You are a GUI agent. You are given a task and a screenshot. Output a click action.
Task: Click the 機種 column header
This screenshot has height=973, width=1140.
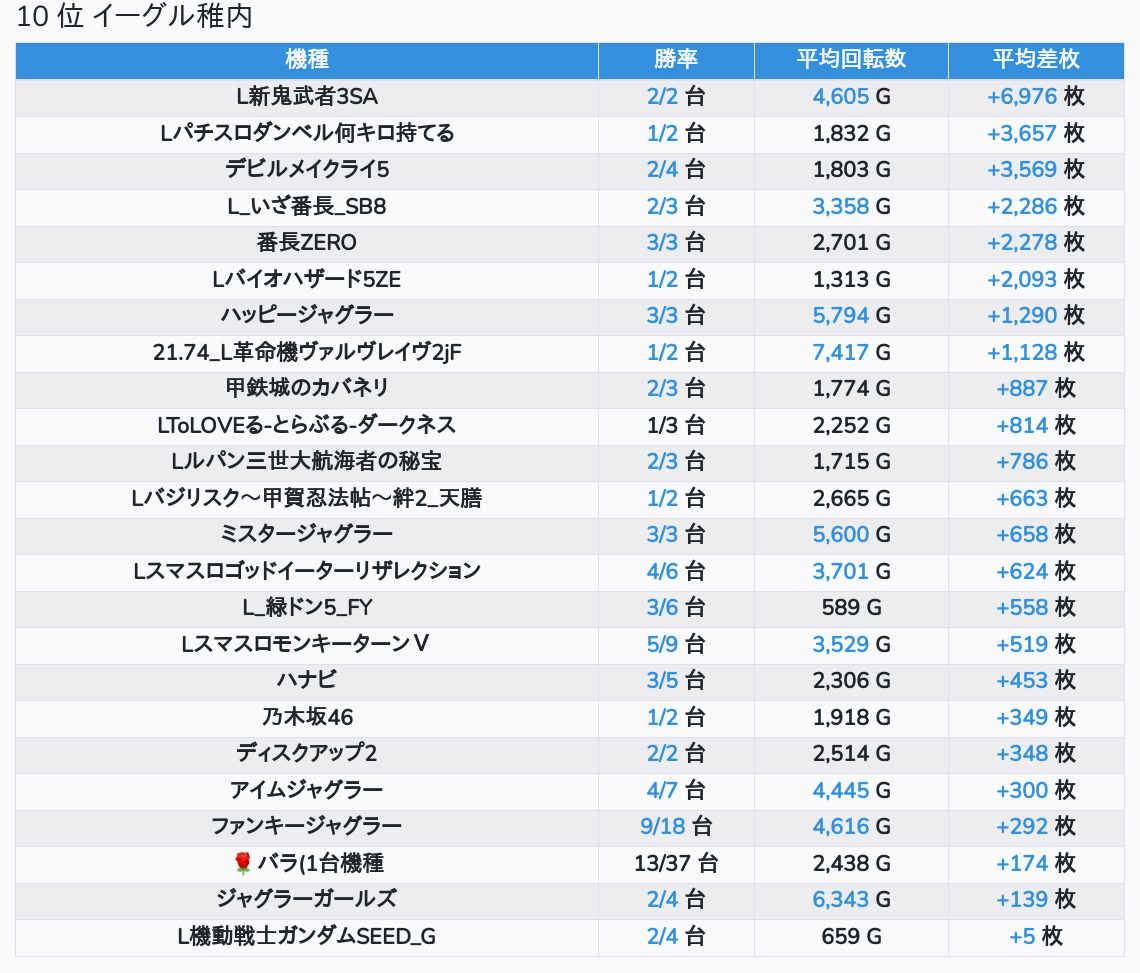(x=307, y=59)
